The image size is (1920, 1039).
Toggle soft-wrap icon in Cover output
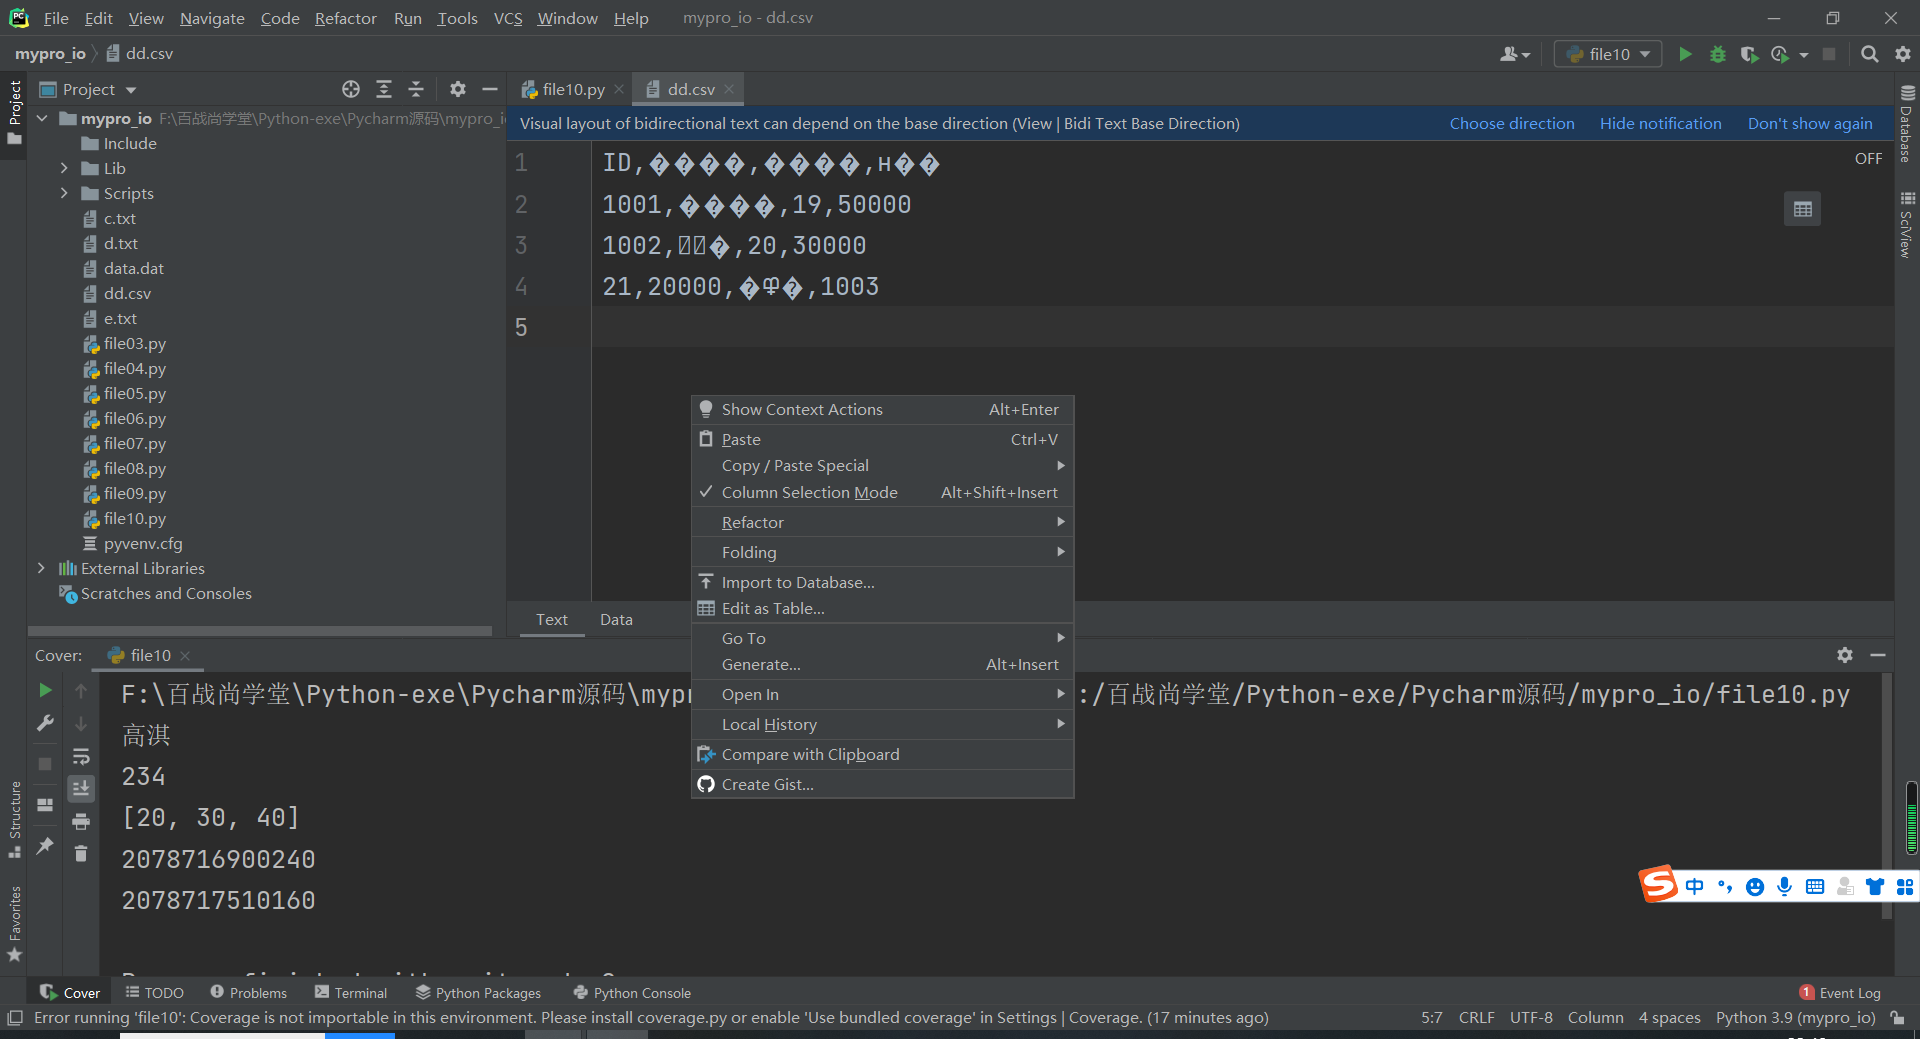(81, 756)
